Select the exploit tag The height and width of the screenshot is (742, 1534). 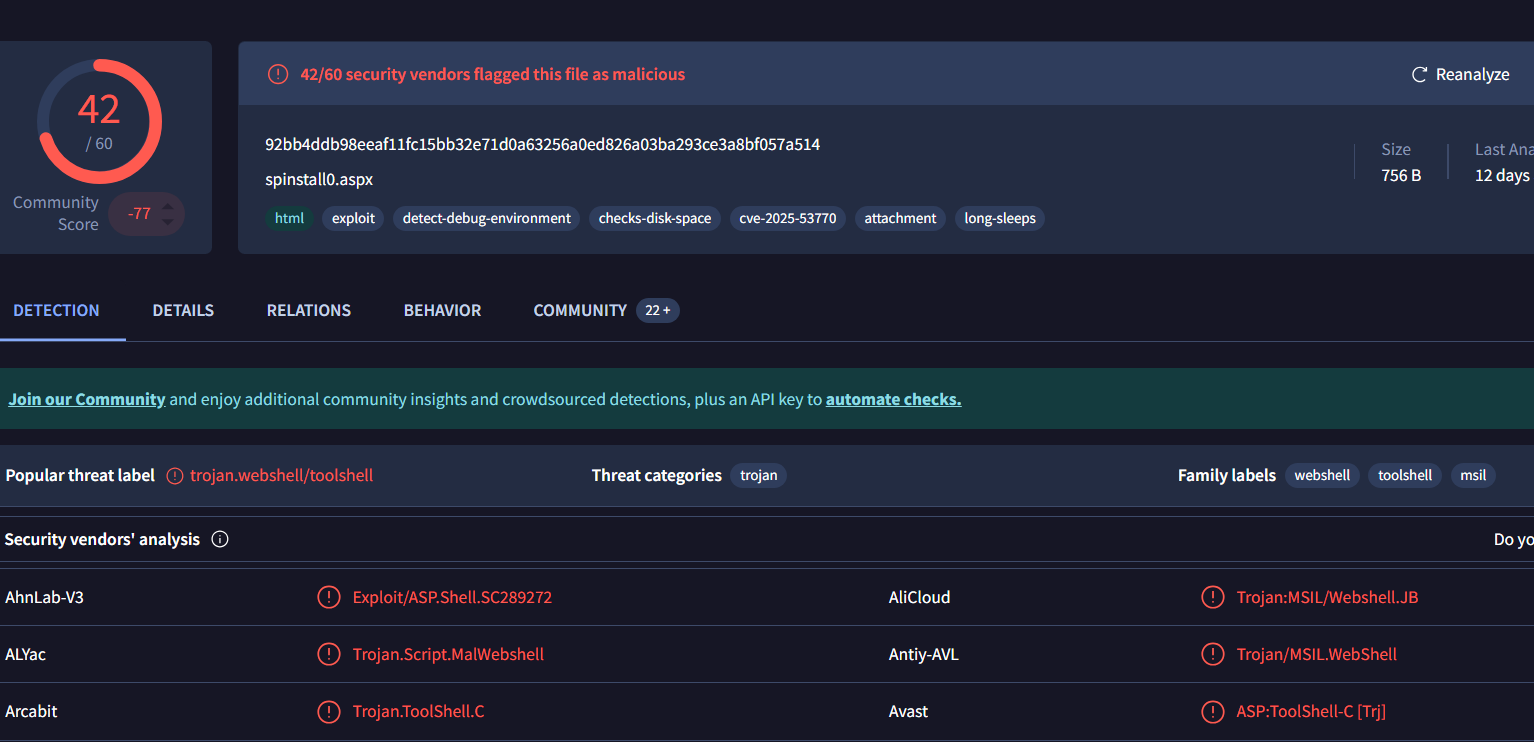coord(353,218)
